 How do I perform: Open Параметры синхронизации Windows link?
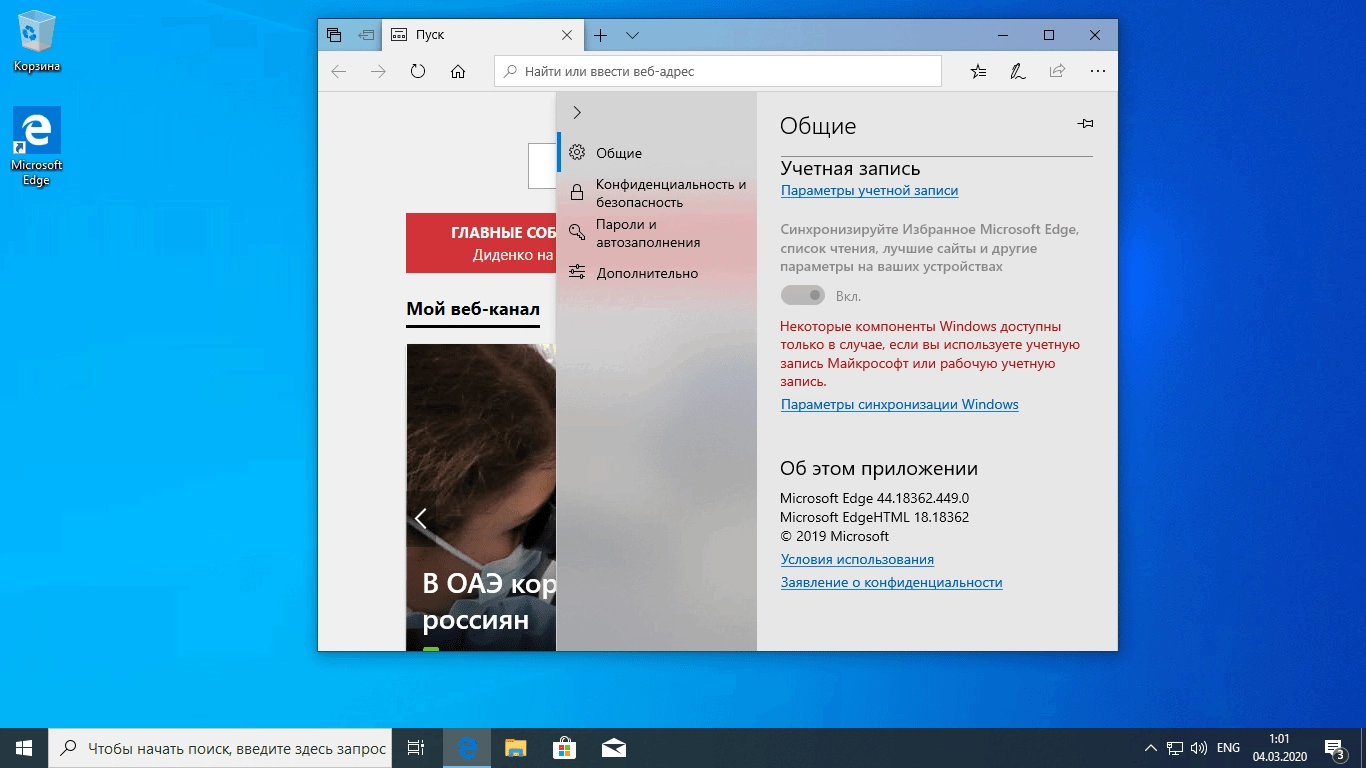(x=899, y=404)
